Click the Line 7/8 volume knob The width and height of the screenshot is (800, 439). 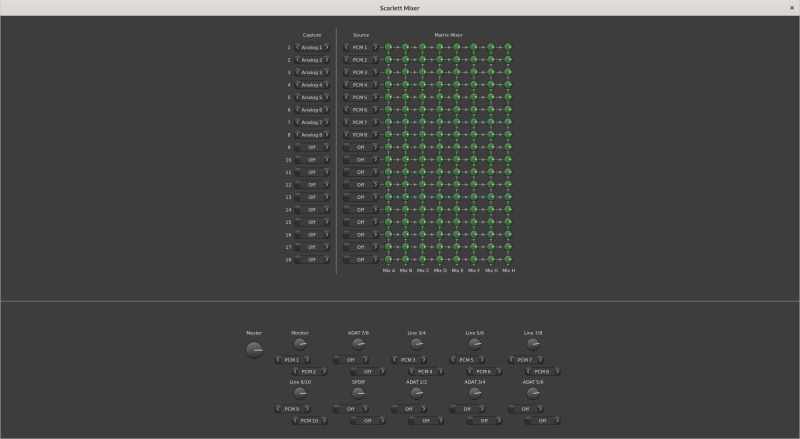[533, 345]
